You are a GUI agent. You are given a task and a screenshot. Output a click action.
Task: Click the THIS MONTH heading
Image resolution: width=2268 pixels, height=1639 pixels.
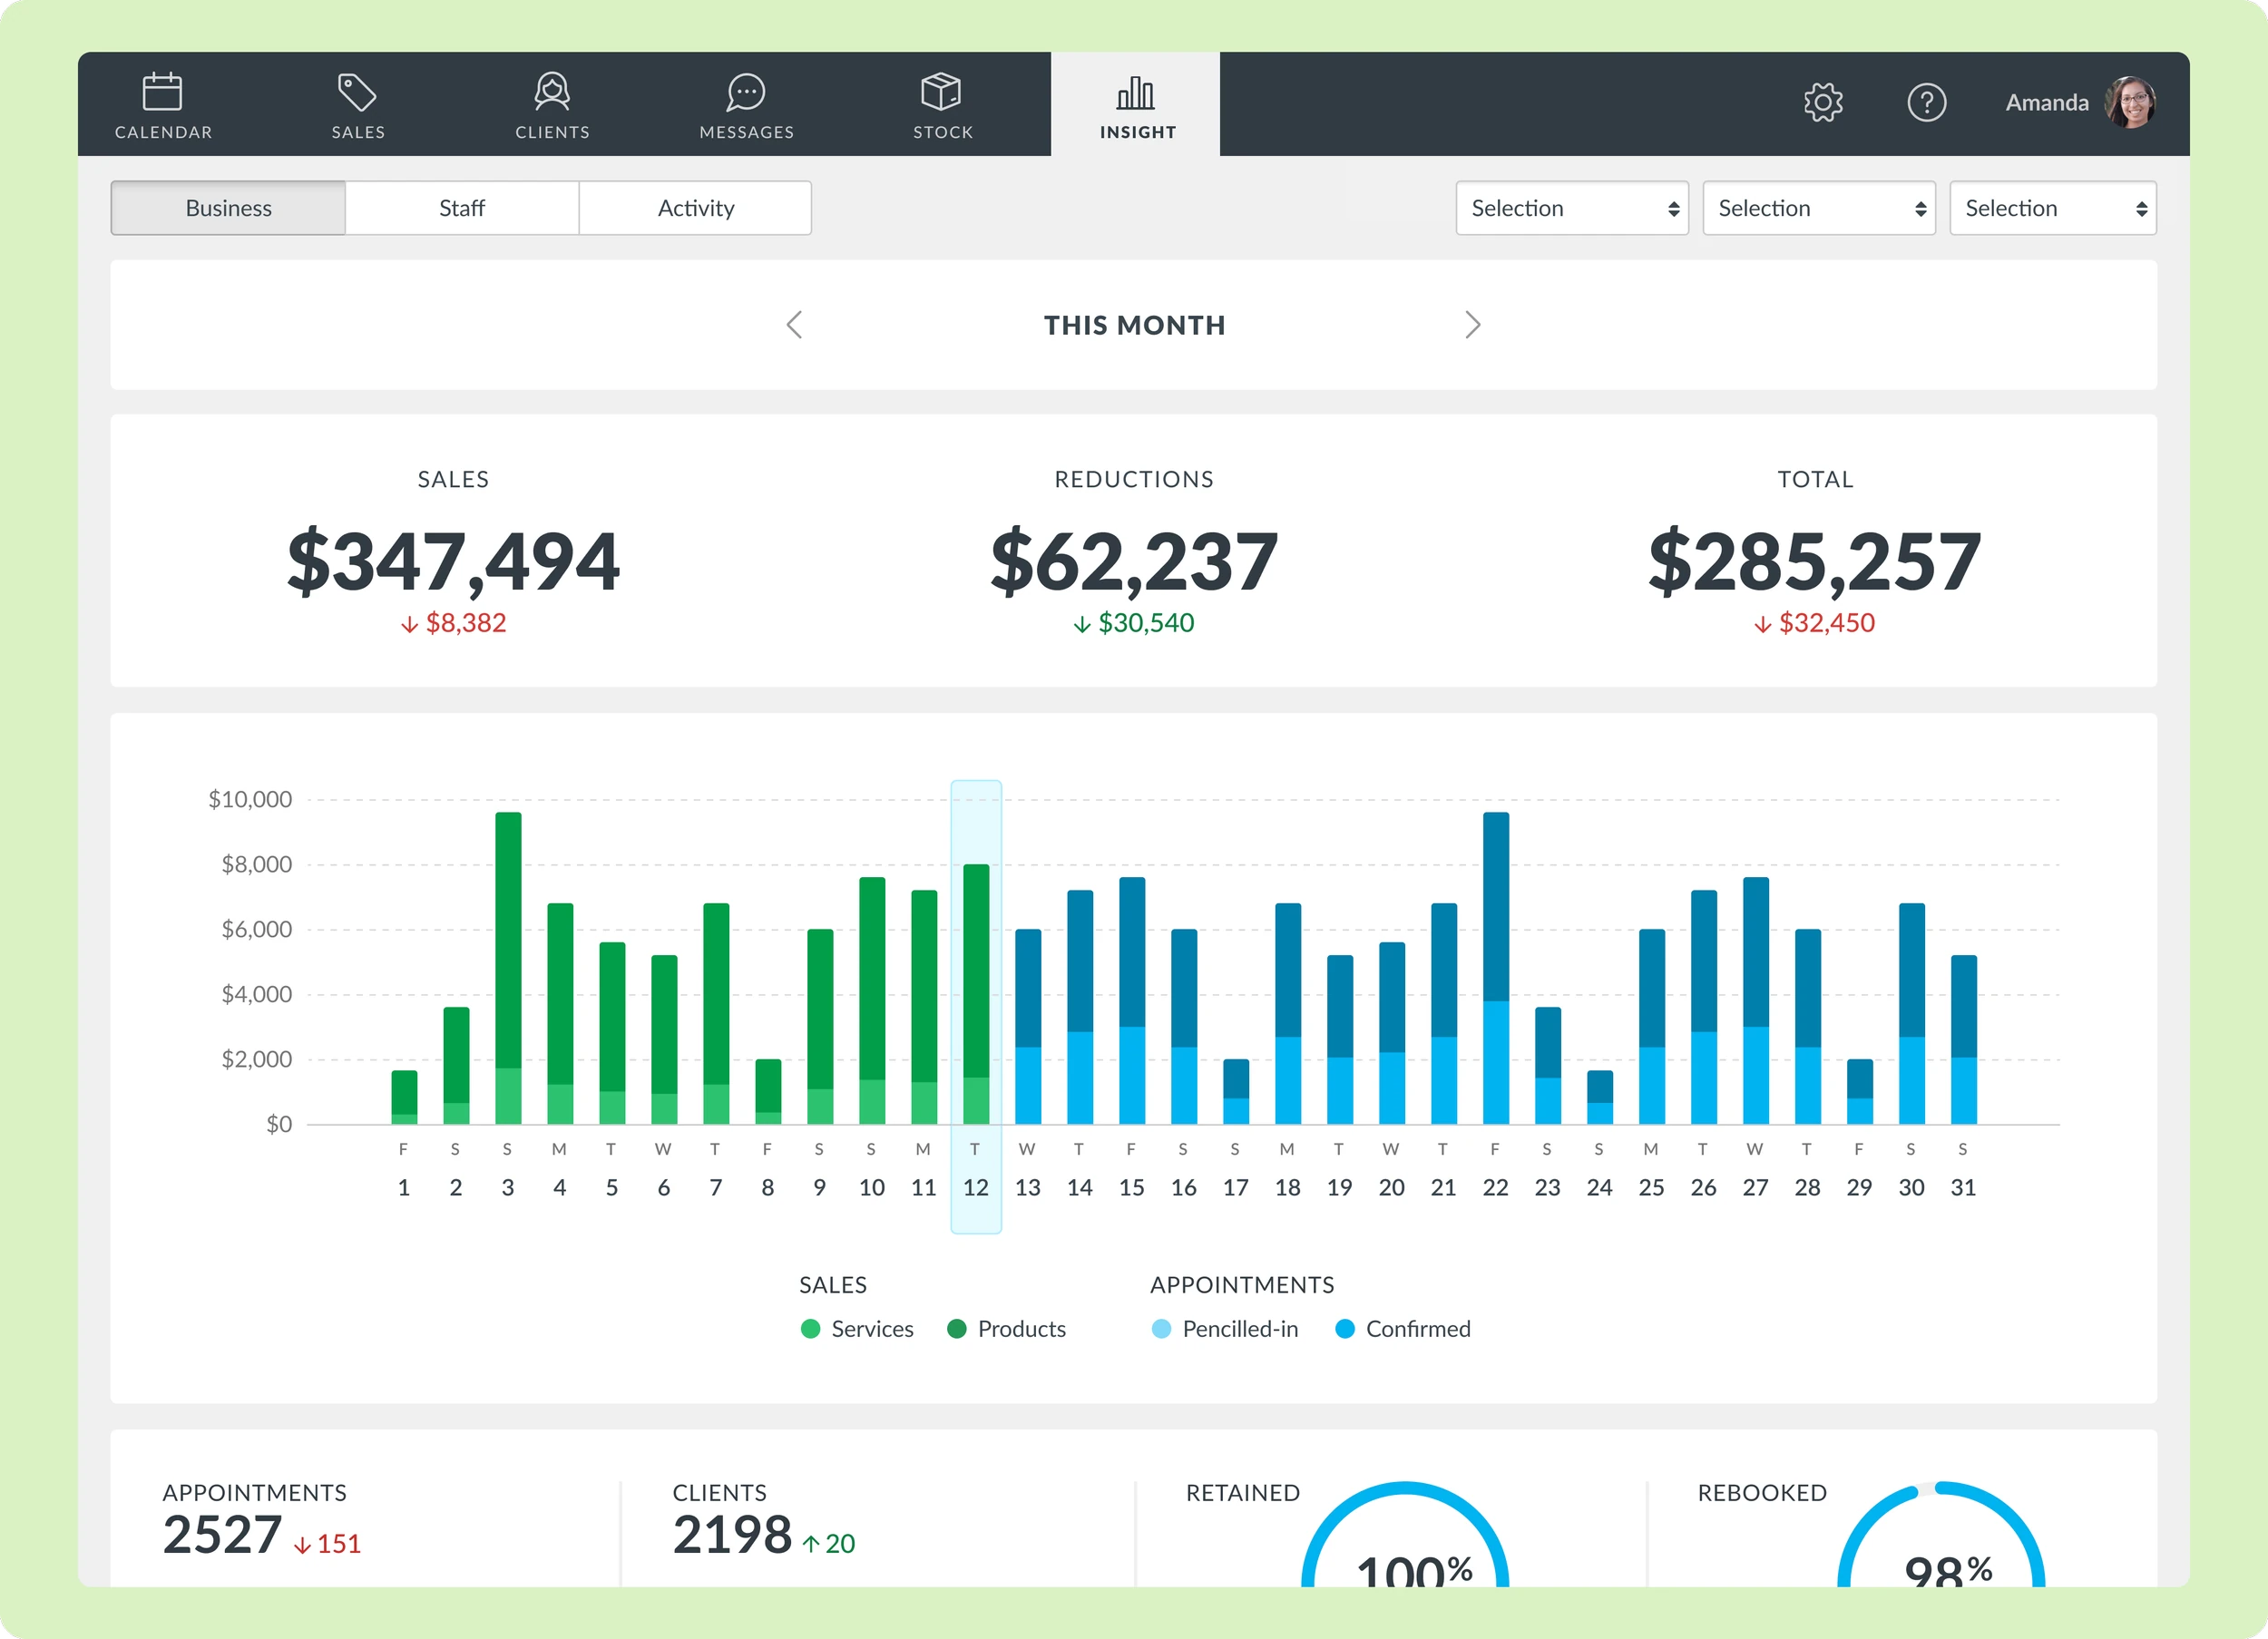(1134, 326)
